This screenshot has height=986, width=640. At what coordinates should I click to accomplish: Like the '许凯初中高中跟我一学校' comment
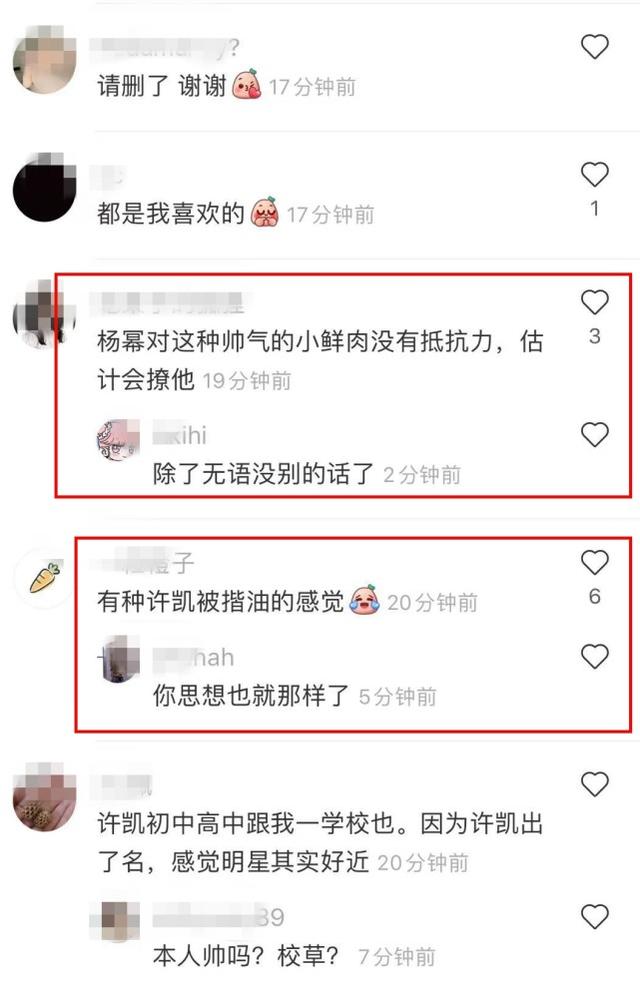(x=594, y=784)
